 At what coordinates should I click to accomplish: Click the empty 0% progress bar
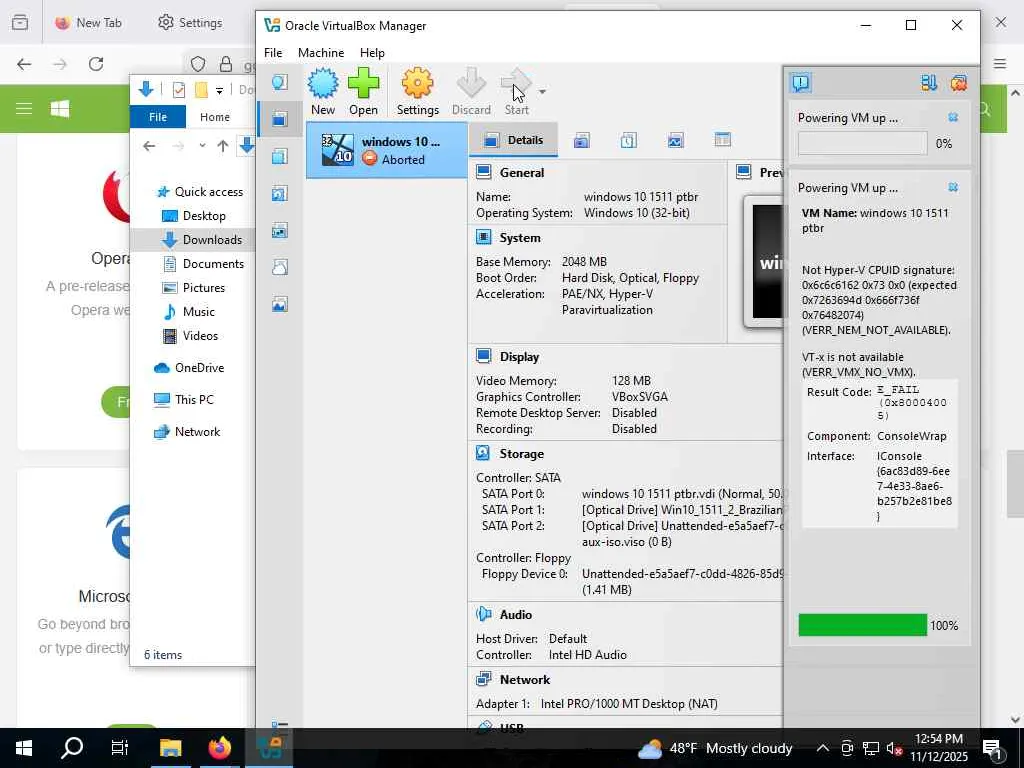(862, 143)
